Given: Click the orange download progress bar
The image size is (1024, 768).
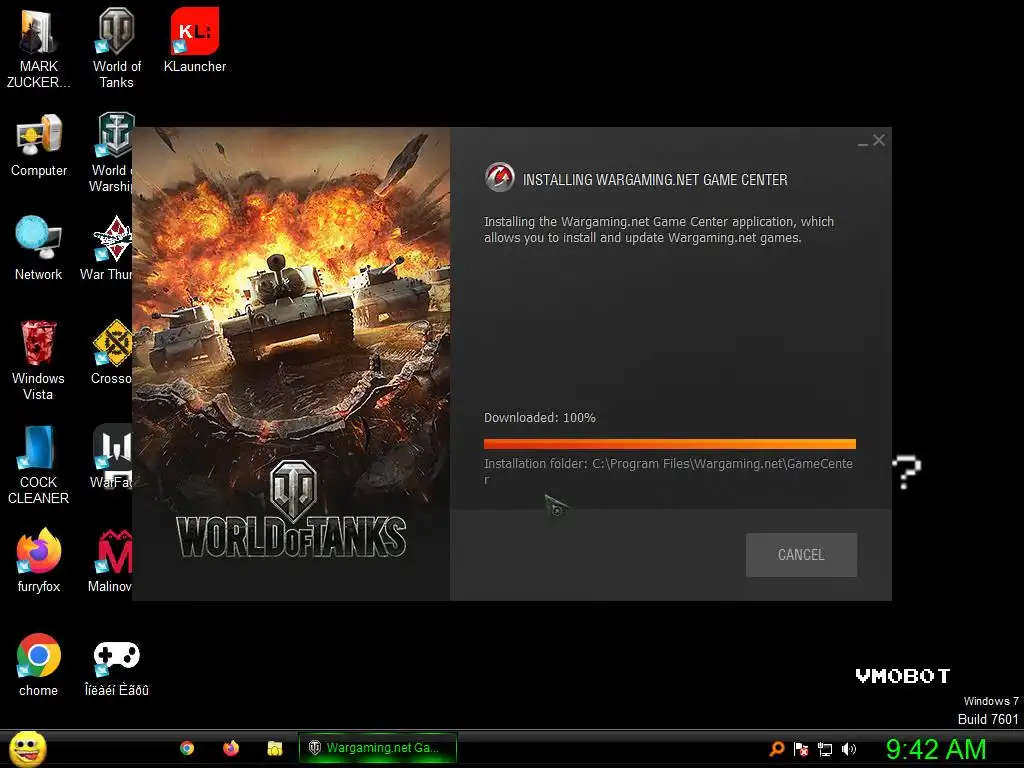Looking at the screenshot, I should click(x=669, y=444).
